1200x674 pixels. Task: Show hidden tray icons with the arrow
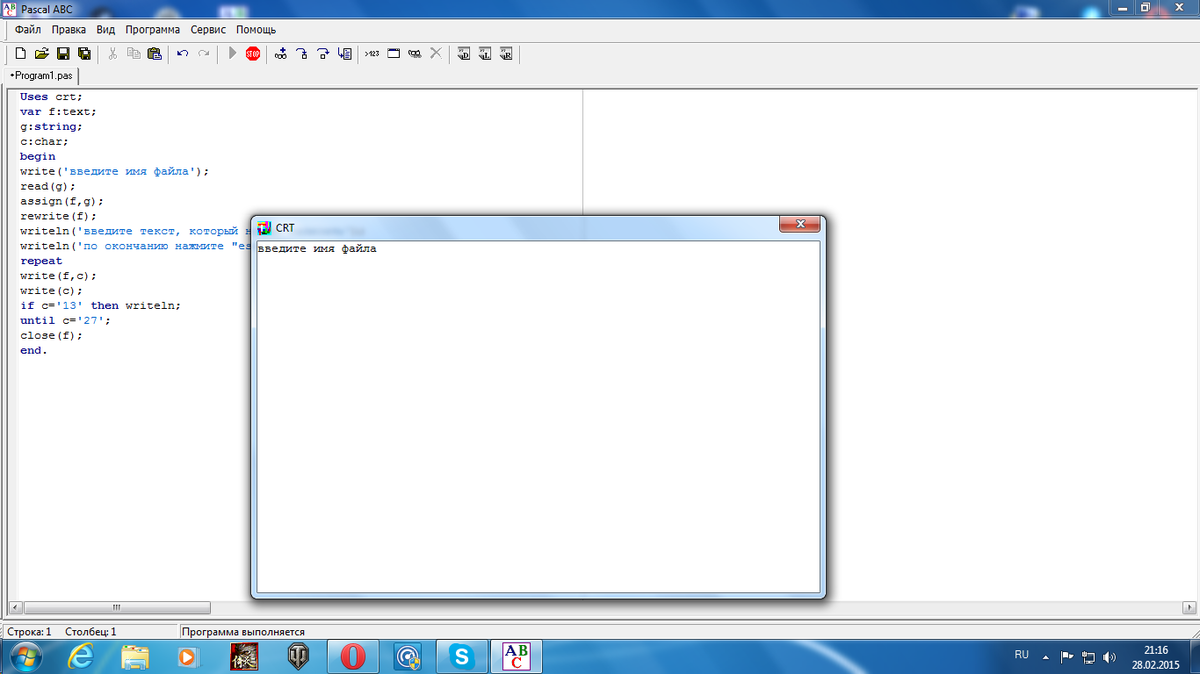[x=1046, y=657]
